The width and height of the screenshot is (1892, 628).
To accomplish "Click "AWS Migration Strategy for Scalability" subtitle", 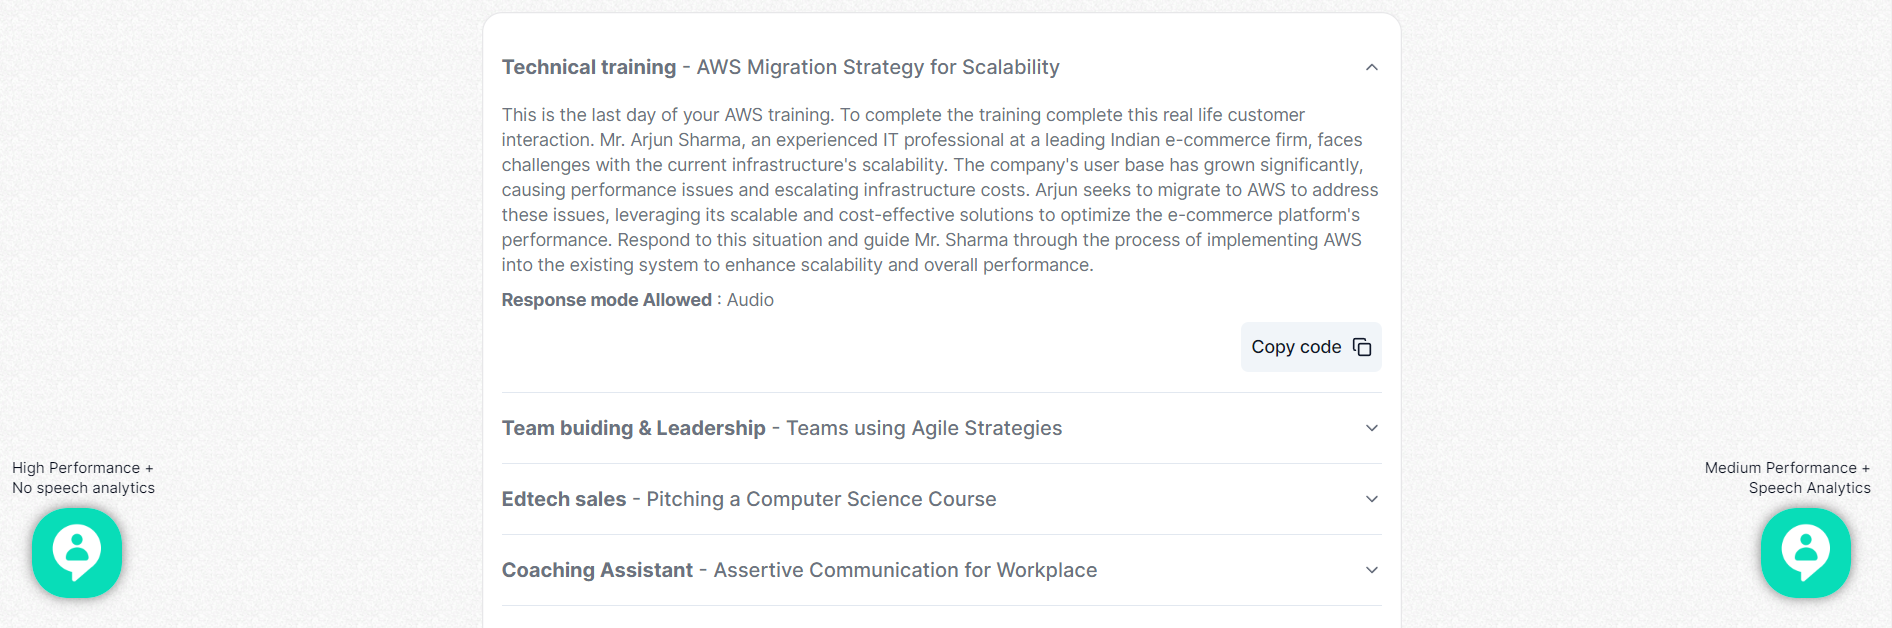I will tap(878, 67).
